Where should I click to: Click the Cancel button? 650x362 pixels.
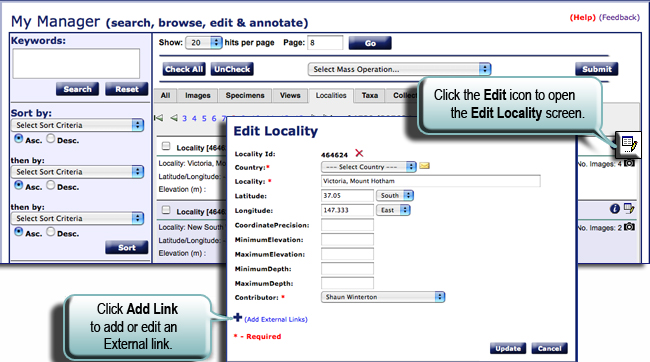(x=550, y=348)
